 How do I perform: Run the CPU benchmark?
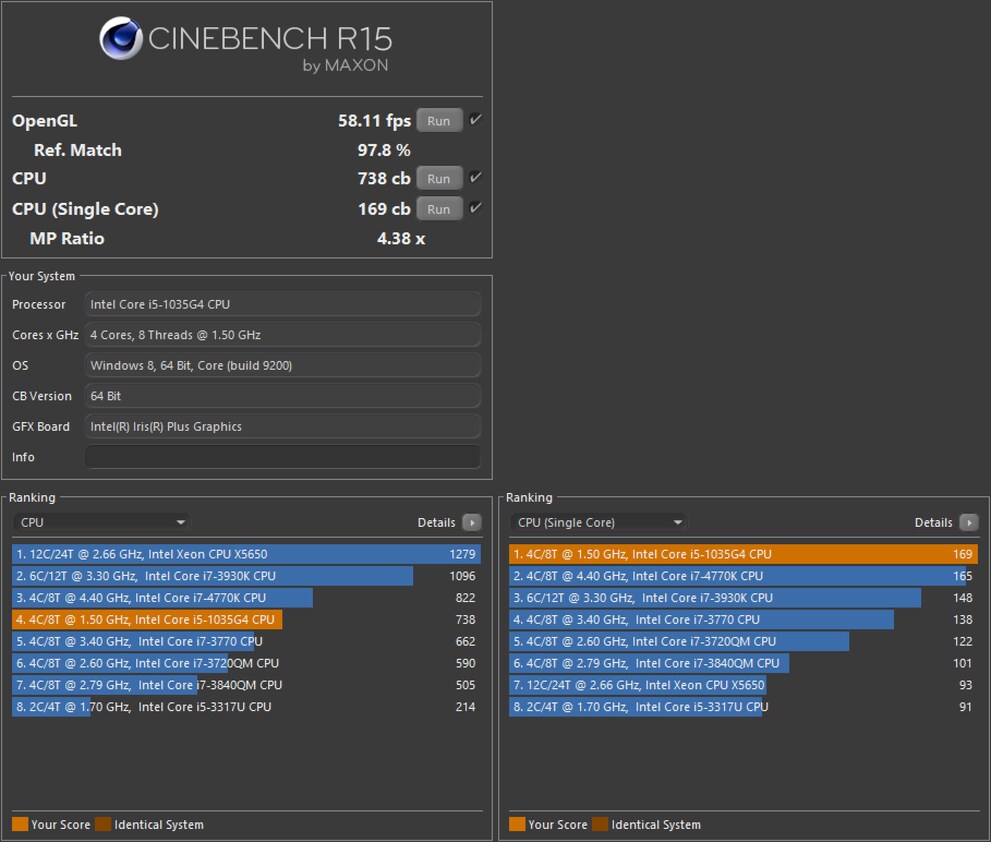(439, 178)
